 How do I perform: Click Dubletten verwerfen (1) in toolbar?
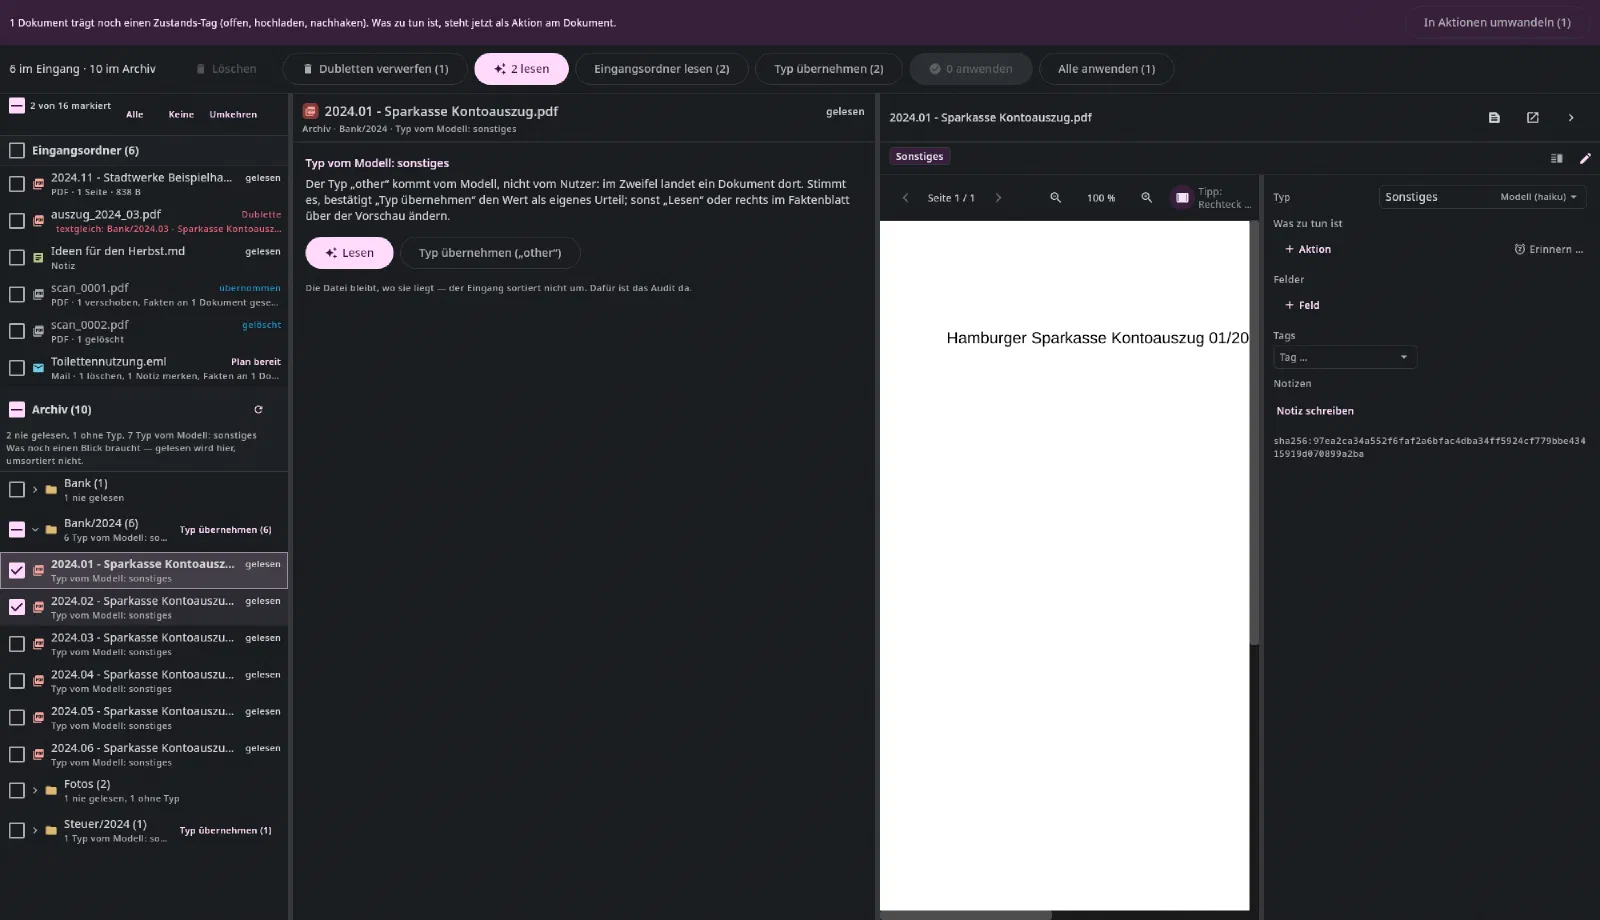375,69
